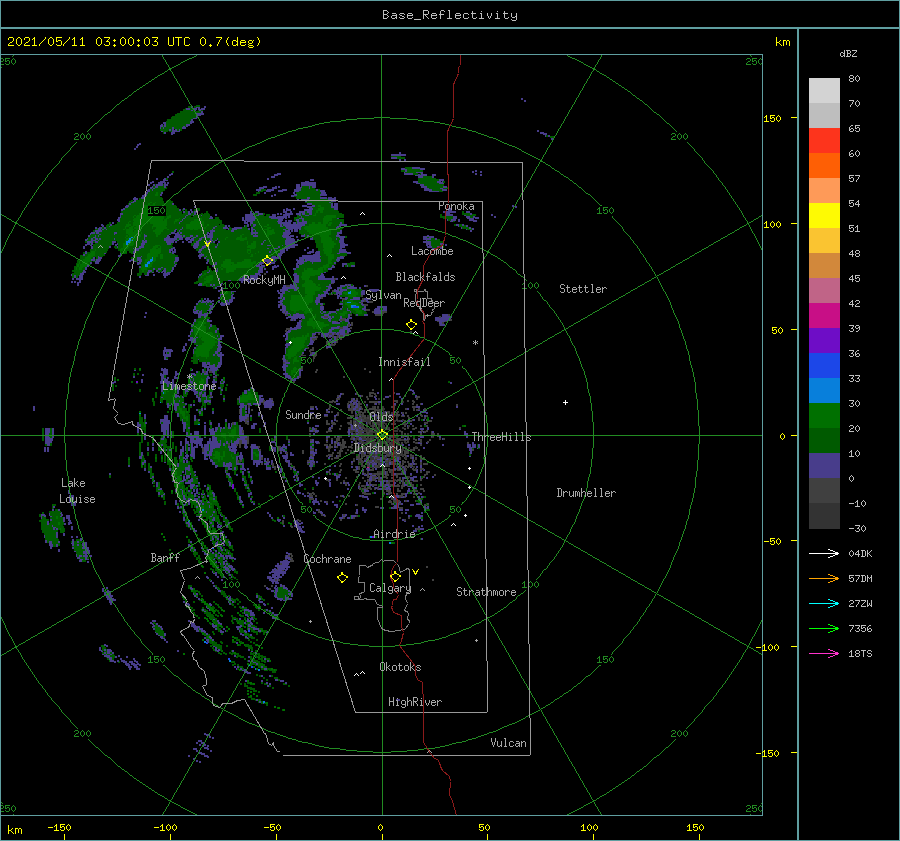Click the Strathmore city label

click(x=486, y=592)
